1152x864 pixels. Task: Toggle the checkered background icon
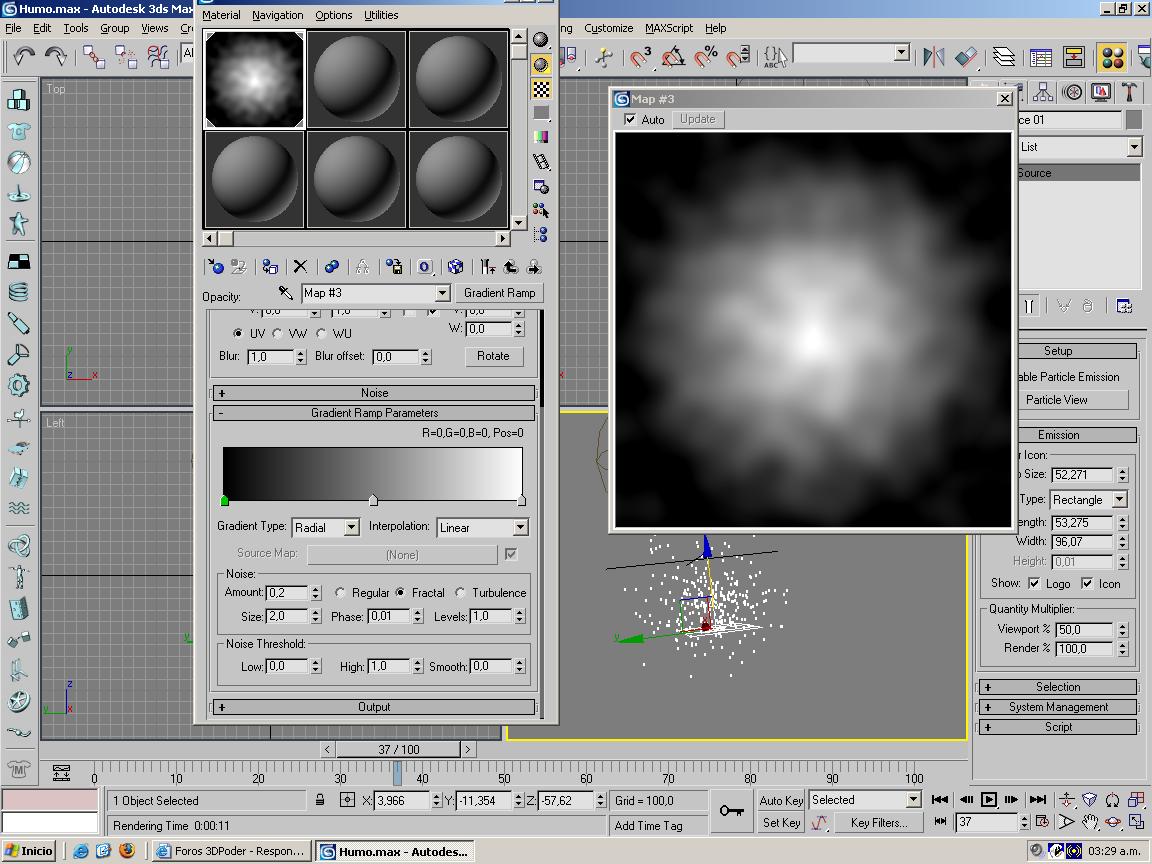pyautogui.click(x=541, y=89)
